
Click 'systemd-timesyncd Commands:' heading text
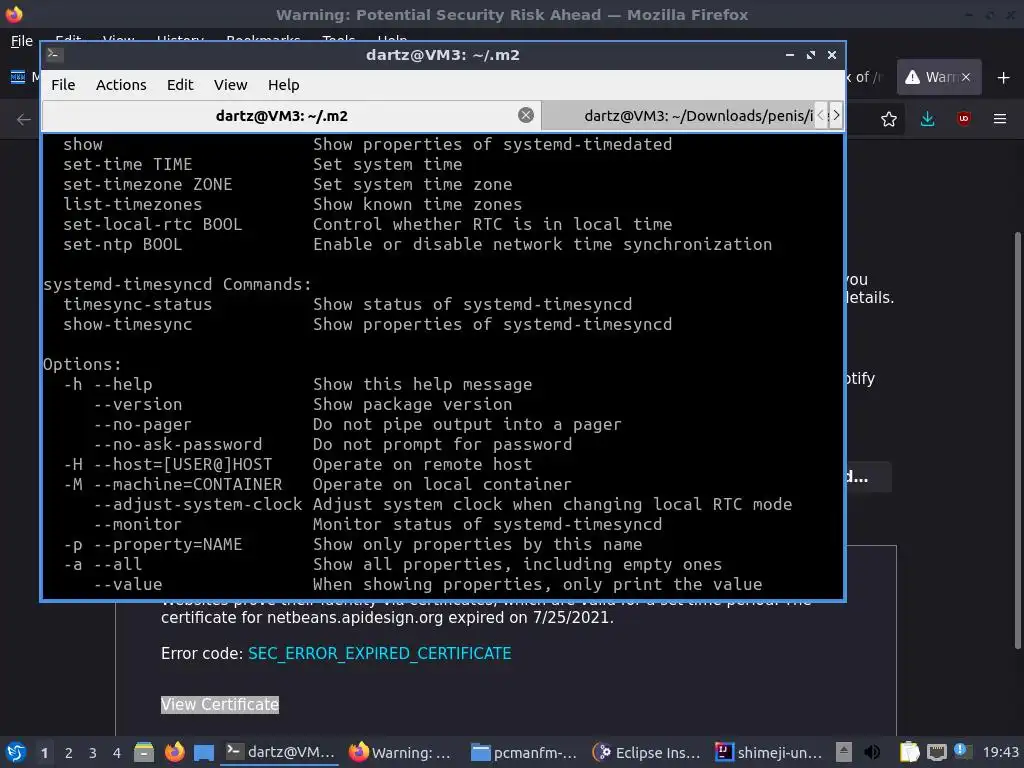pyautogui.click(x=178, y=284)
